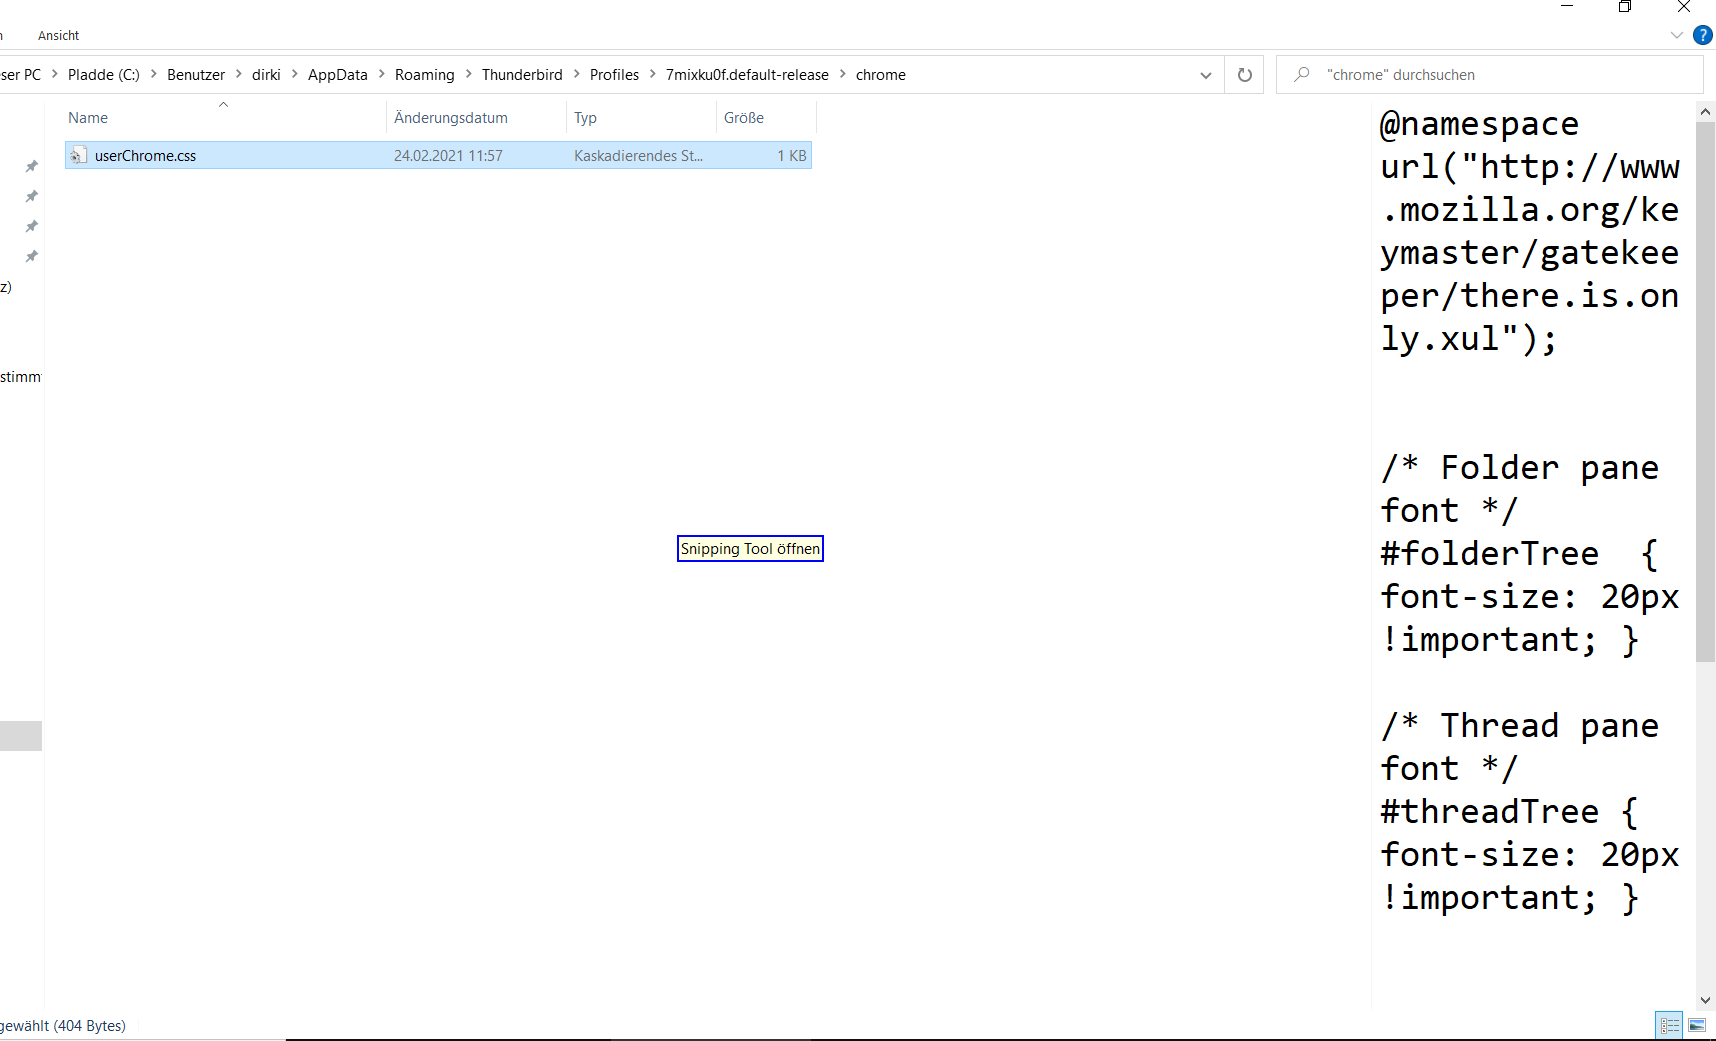Viewport: 1716px width, 1041px height.
Task: Click the #threadTree selector in preview
Action: point(1490,812)
